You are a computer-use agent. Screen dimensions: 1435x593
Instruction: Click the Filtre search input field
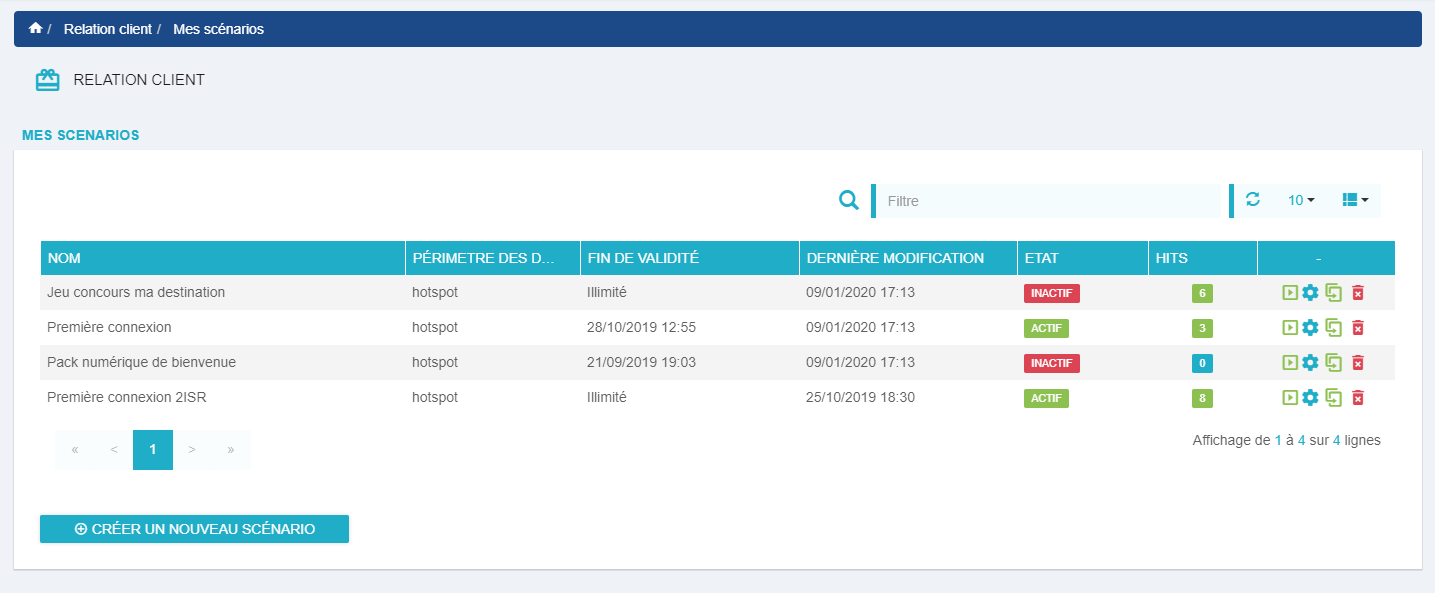pos(1050,201)
